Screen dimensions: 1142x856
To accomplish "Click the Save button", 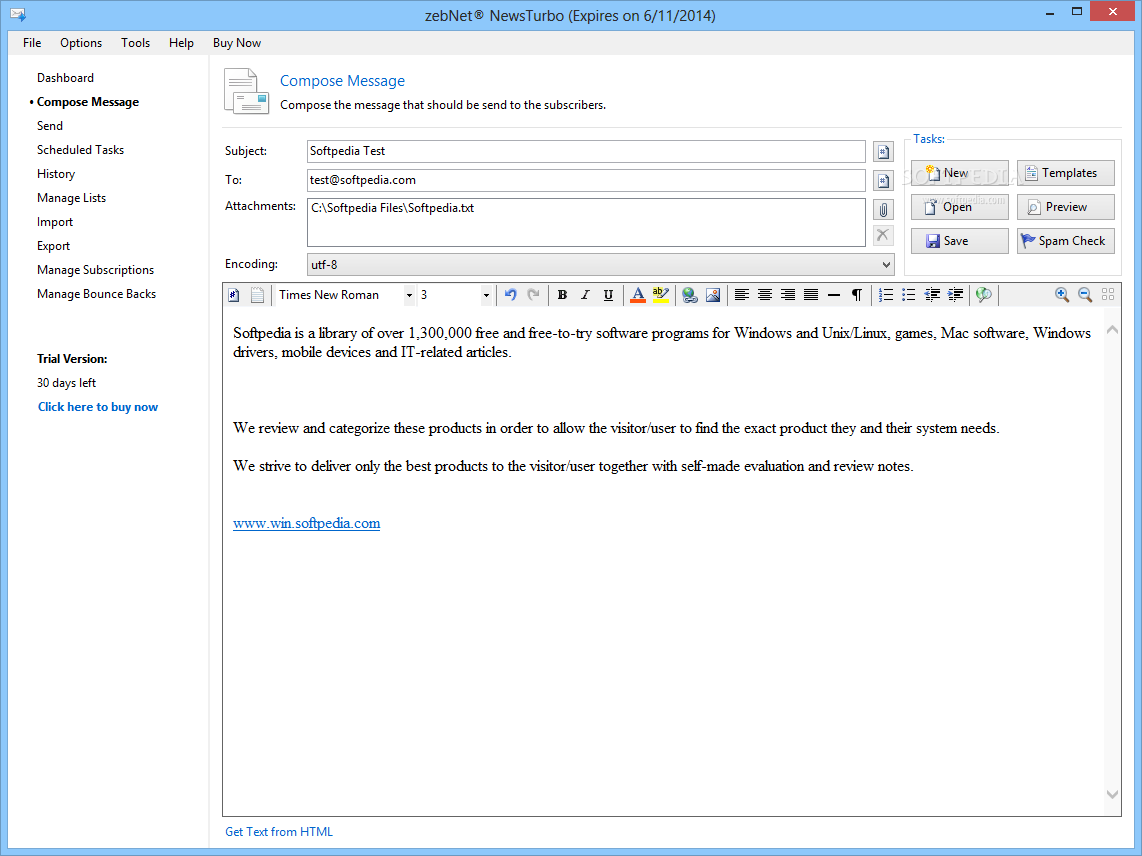I will [960, 241].
